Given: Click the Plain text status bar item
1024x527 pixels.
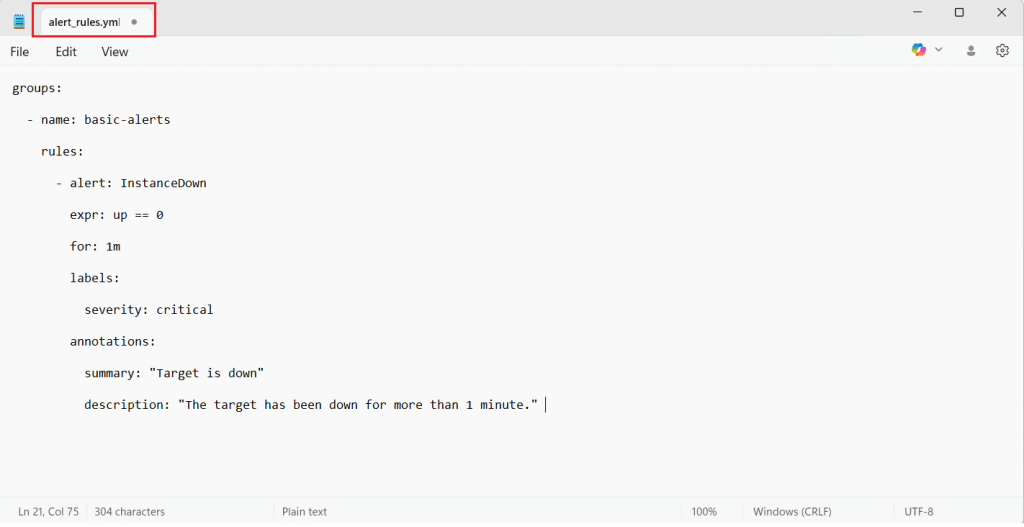Looking at the screenshot, I should (x=304, y=511).
